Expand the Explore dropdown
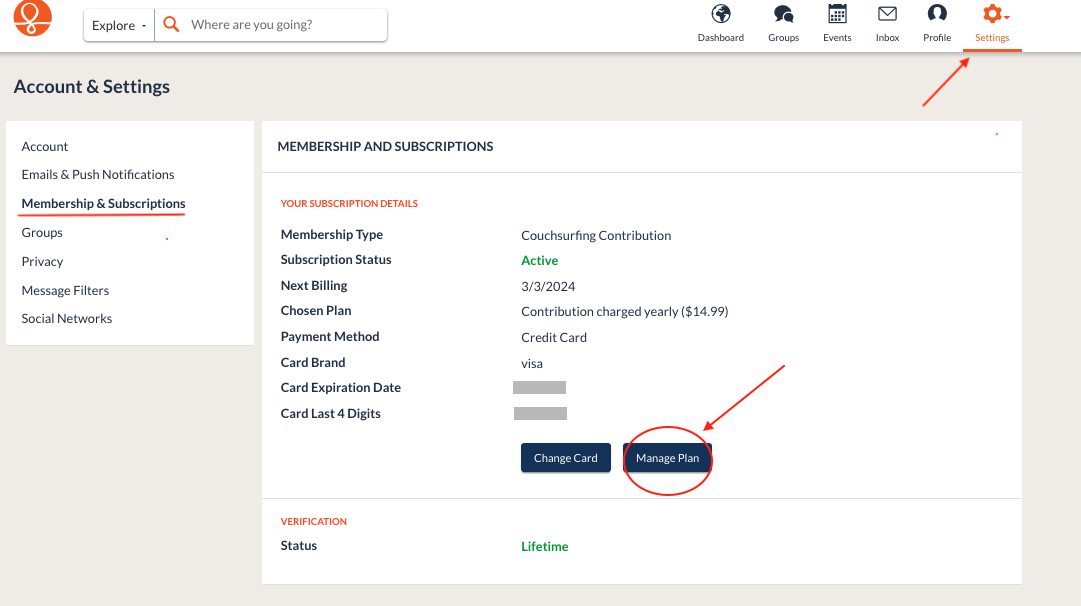This screenshot has width=1081, height=606. [119, 26]
